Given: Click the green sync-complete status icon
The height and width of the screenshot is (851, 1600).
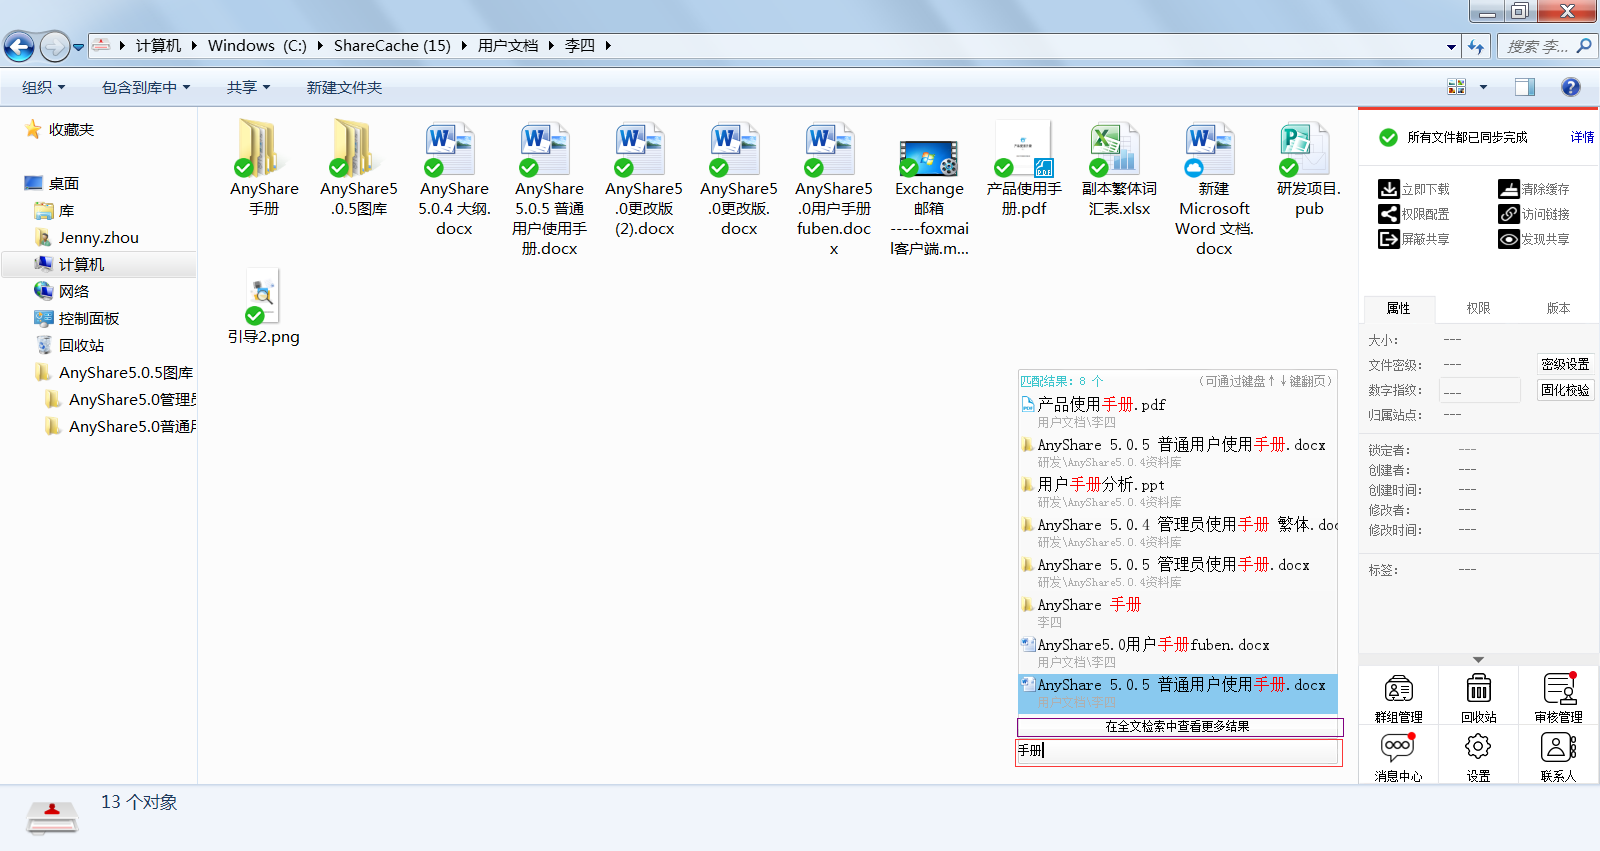Looking at the screenshot, I should 1388,138.
